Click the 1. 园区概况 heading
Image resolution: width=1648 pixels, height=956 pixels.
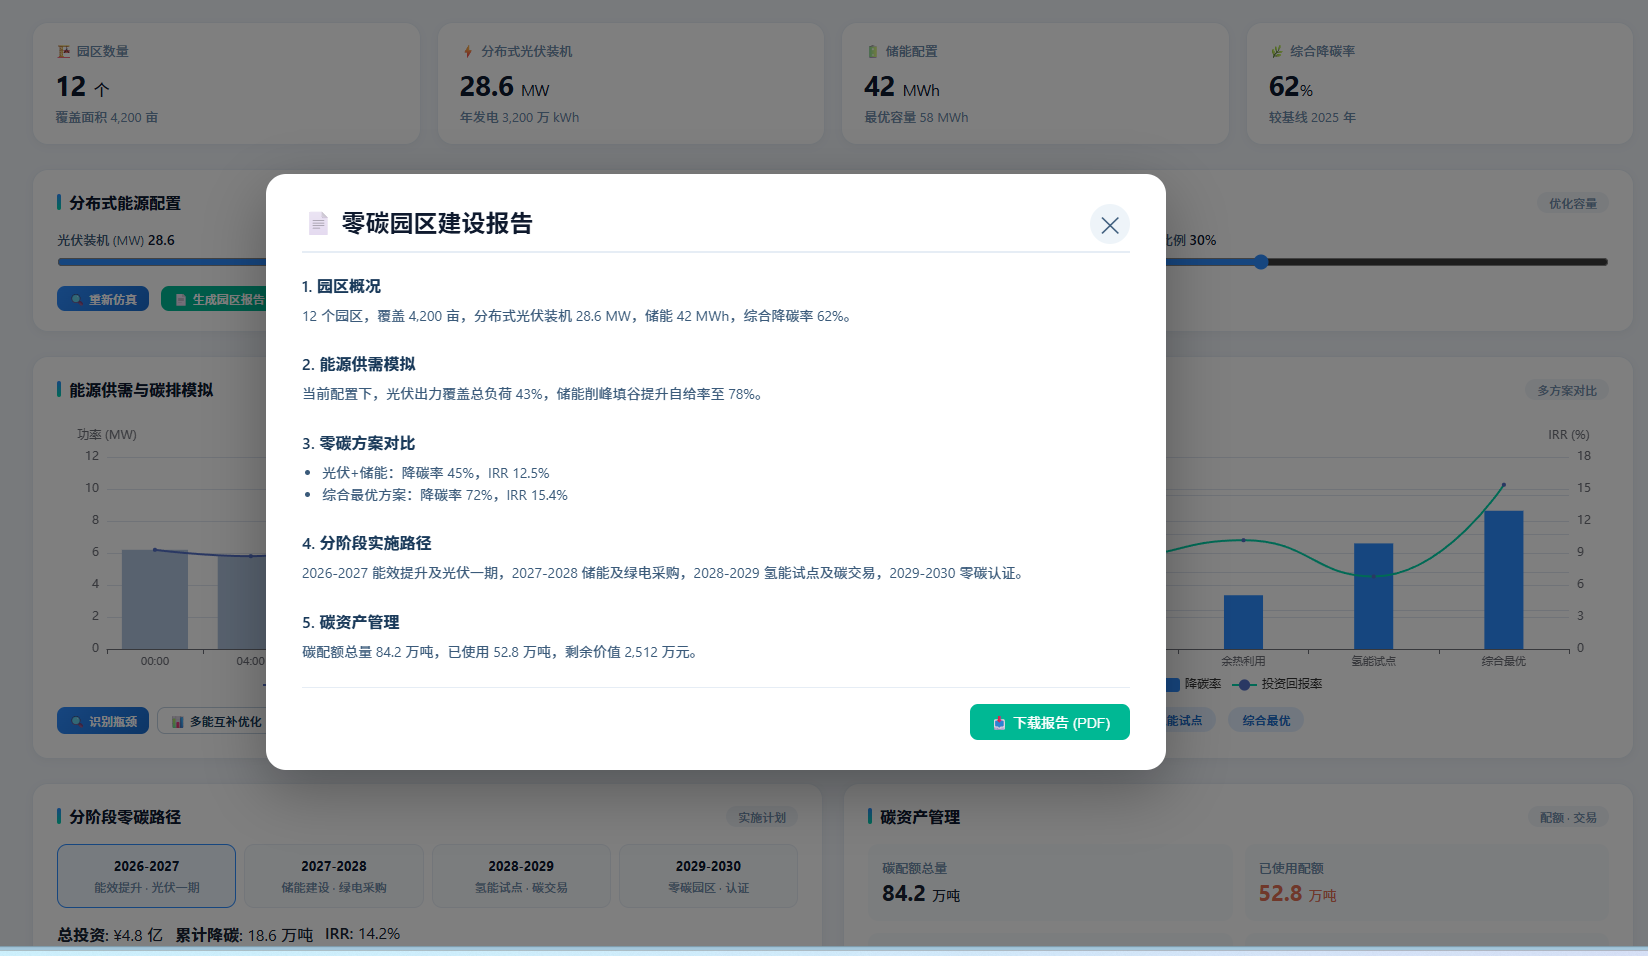click(341, 286)
